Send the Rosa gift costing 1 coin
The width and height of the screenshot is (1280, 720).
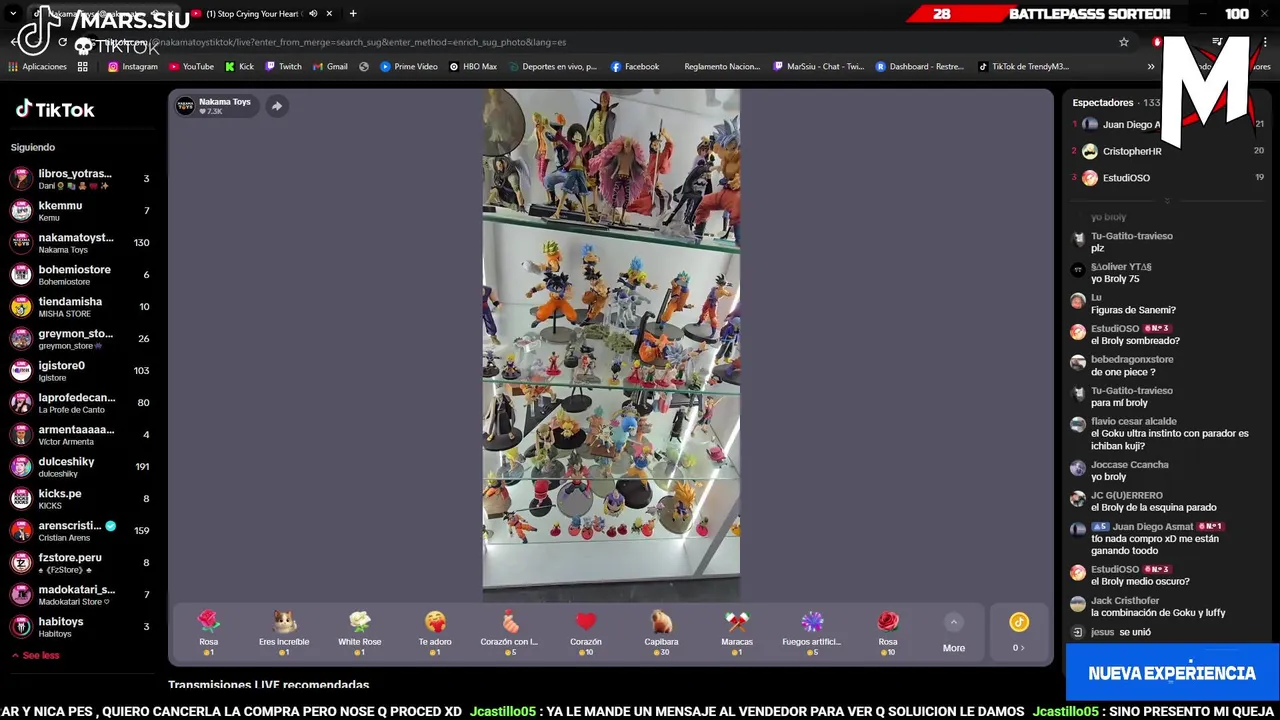tap(208, 633)
